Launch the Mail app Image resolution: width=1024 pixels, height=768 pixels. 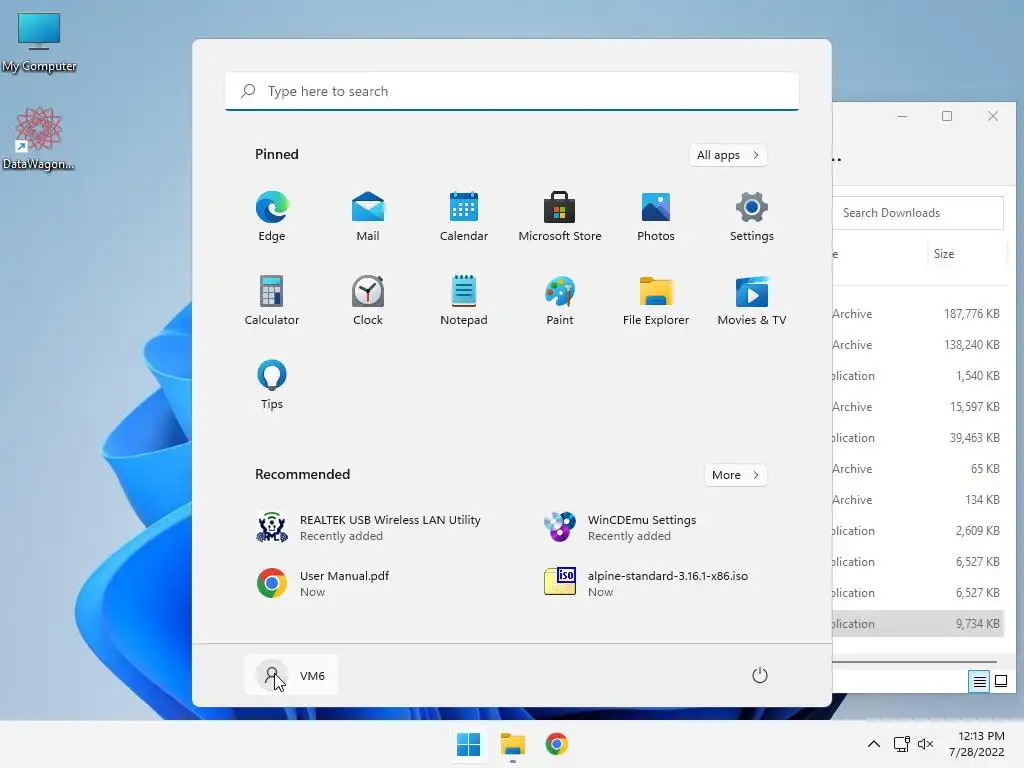368,216
